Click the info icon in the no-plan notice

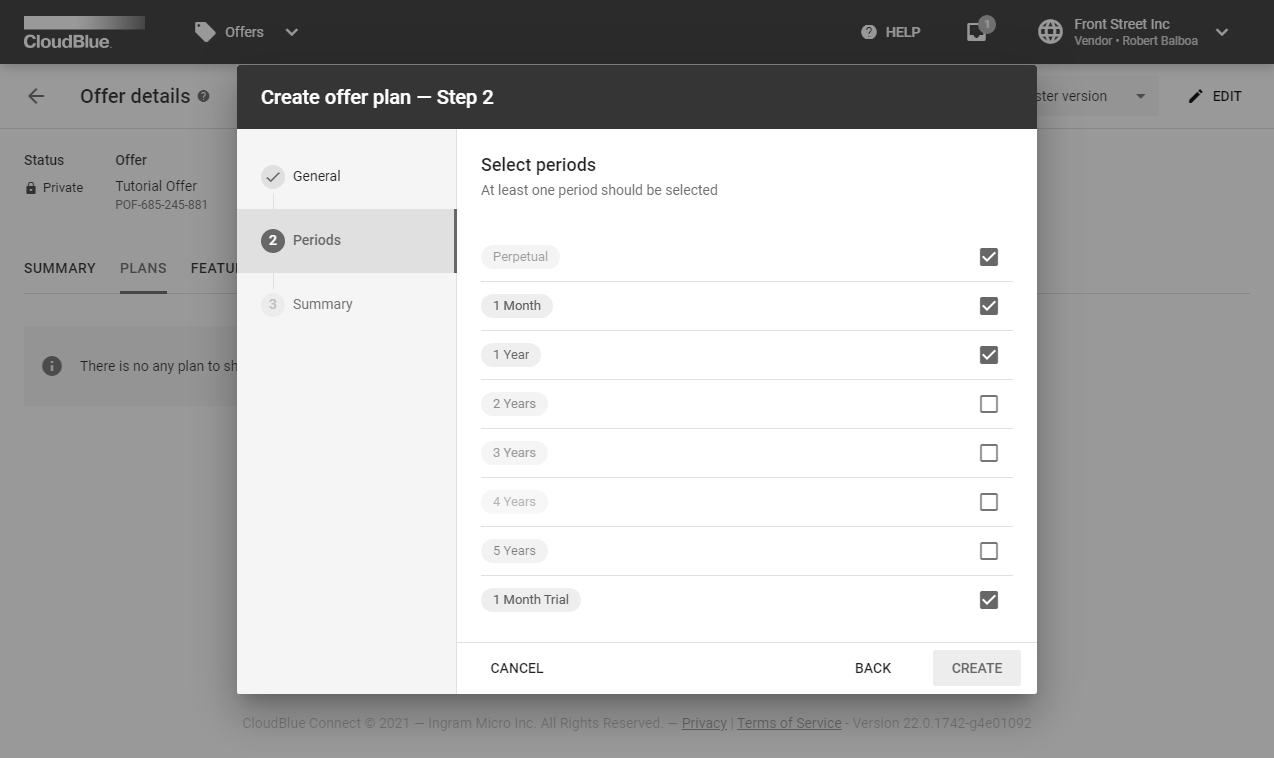[52, 366]
